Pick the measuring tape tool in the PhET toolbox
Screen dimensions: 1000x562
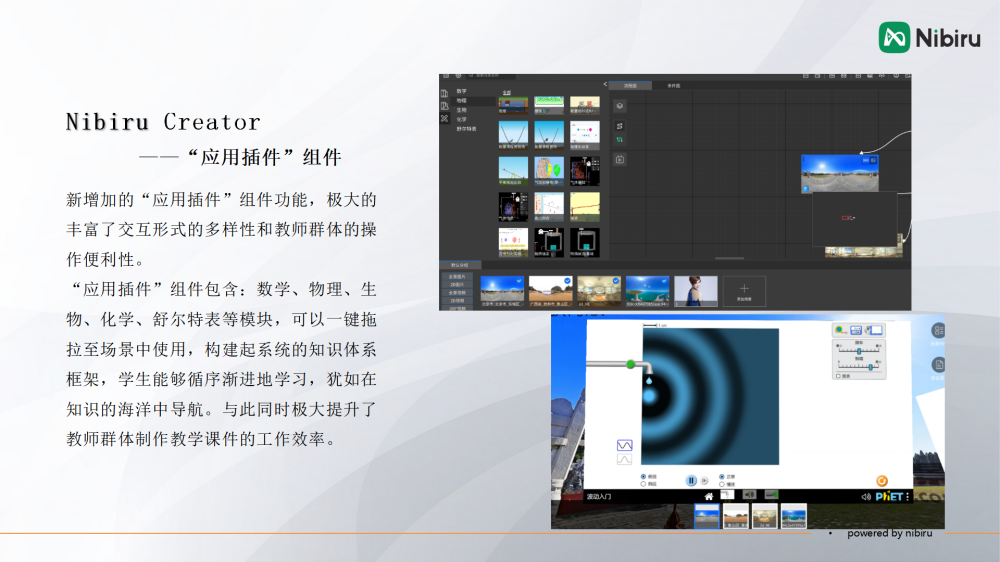(841, 330)
